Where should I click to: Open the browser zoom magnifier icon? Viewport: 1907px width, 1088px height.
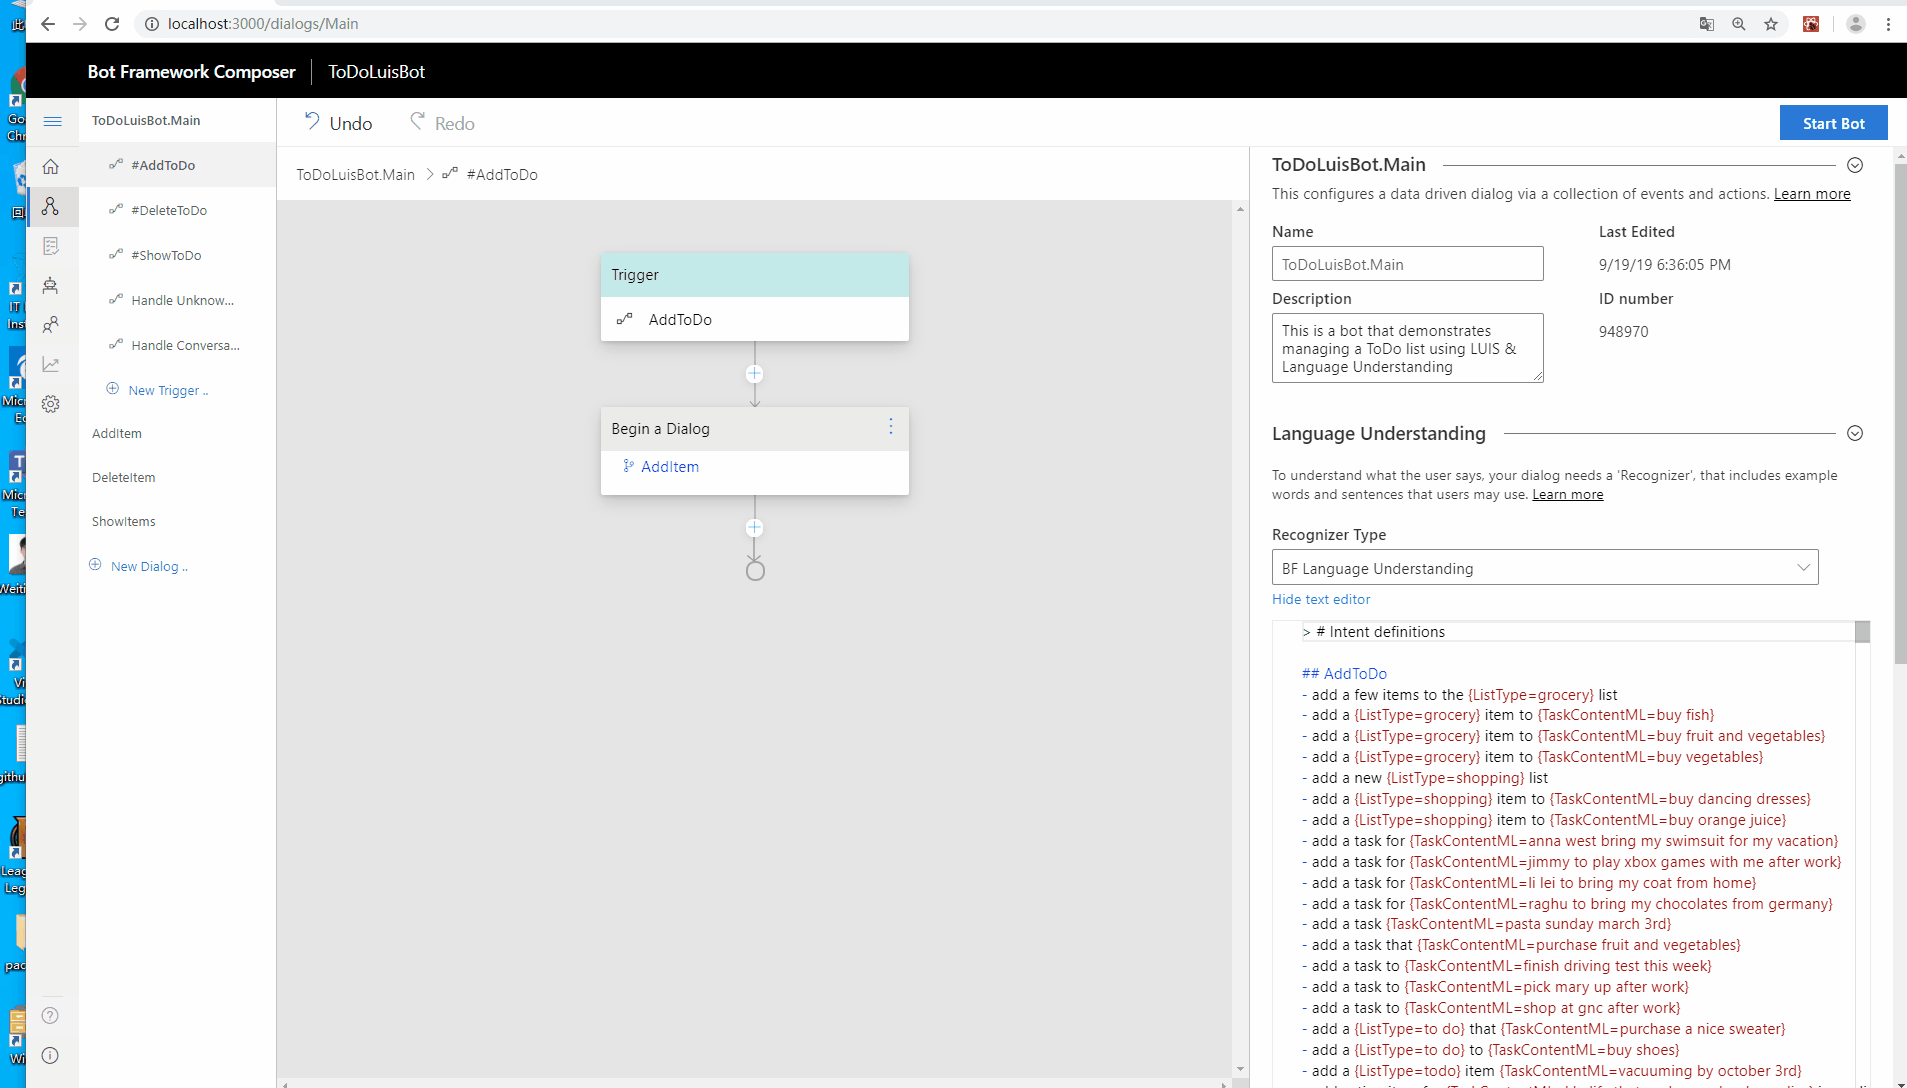pos(1739,24)
